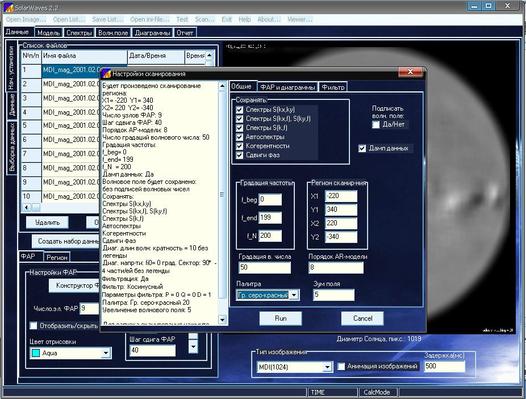This screenshot has height=399, width=526.
Task: Toggle the Спектры S(k,f) checkbox
Action: pos(239,128)
